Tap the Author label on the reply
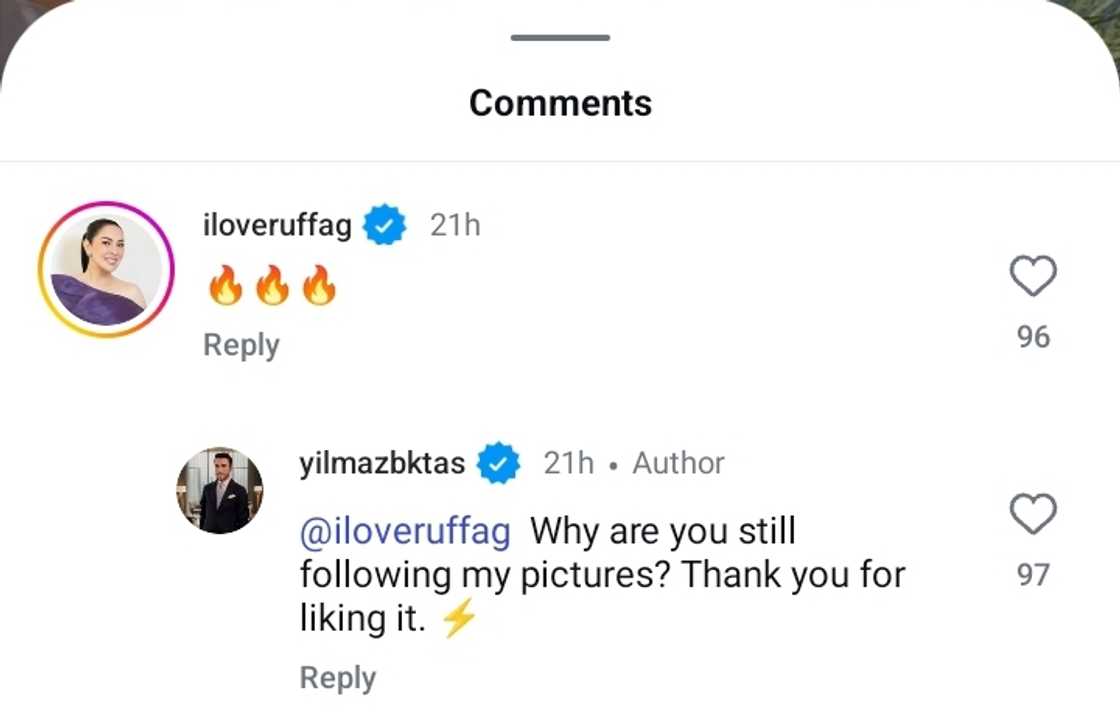Image resolution: width=1120 pixels, height=725 pixels. click(x=678, y=463)
